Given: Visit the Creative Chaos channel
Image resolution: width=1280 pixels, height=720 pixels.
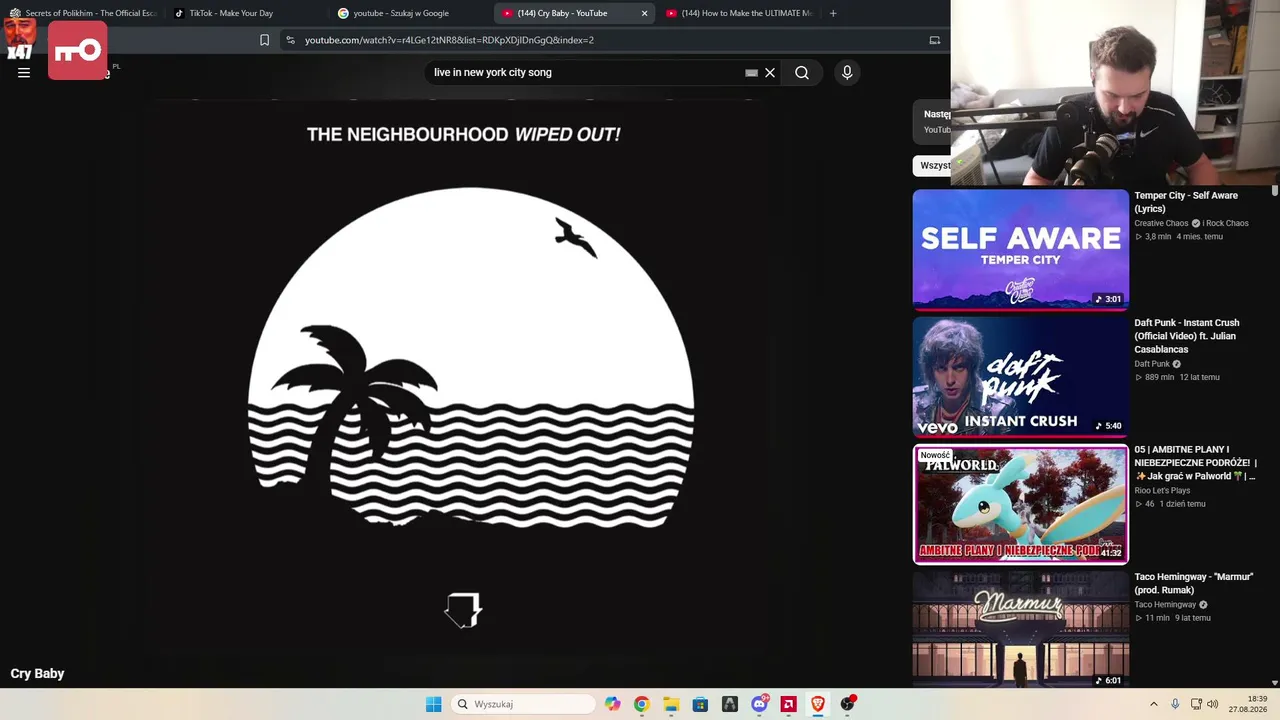Looking at the screenshot, I should coord(1161,223).
